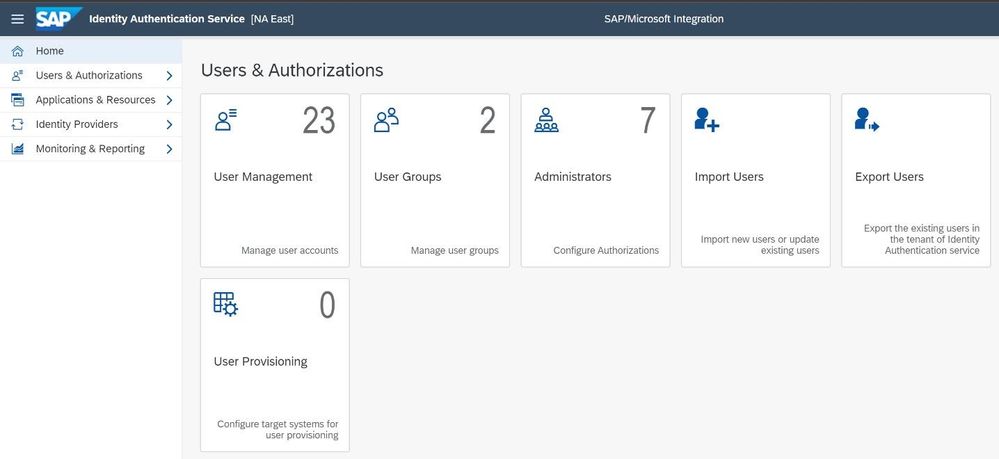
Task: Expand the Users & Authorizations chevron
Action: pos(169,75)
